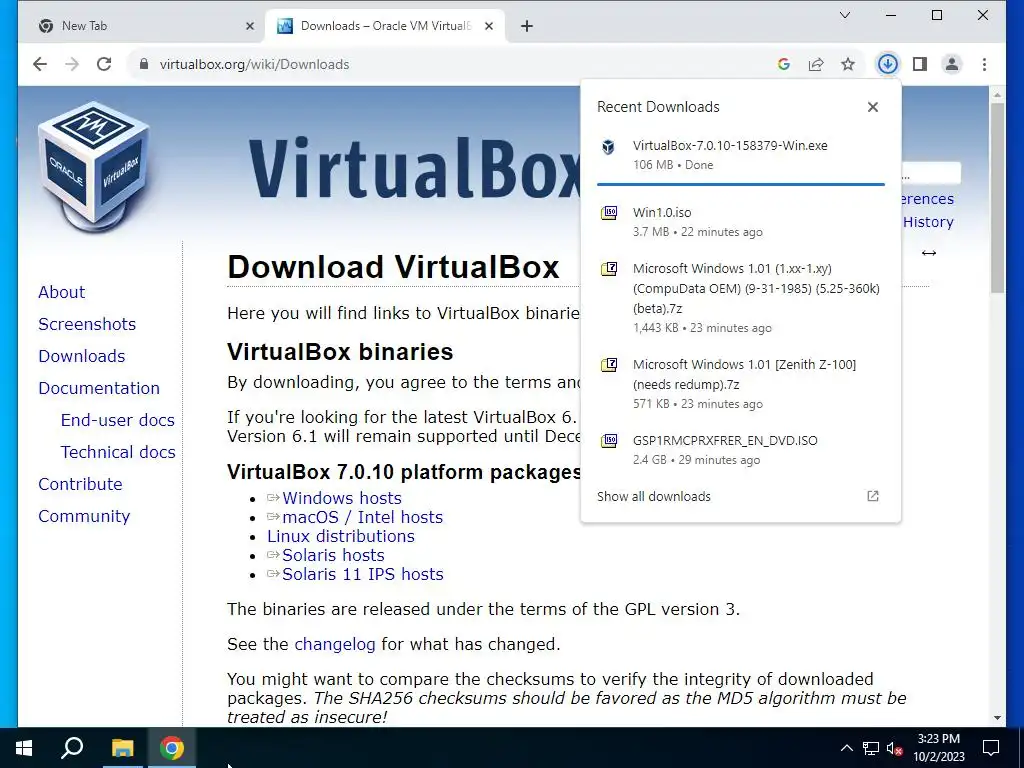Open End-user docs link
This screenshot has height=768, width=1024.
[x=118, y=420]
